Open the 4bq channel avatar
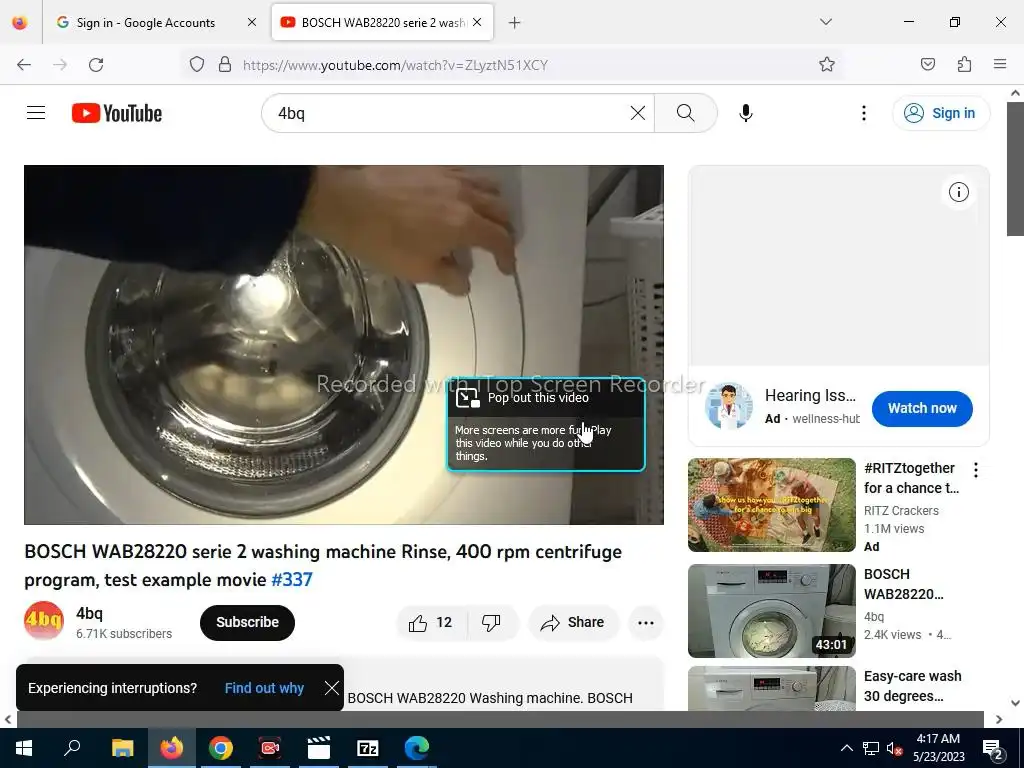This screenshot has width=1024, height=768. tap(44, 620)
